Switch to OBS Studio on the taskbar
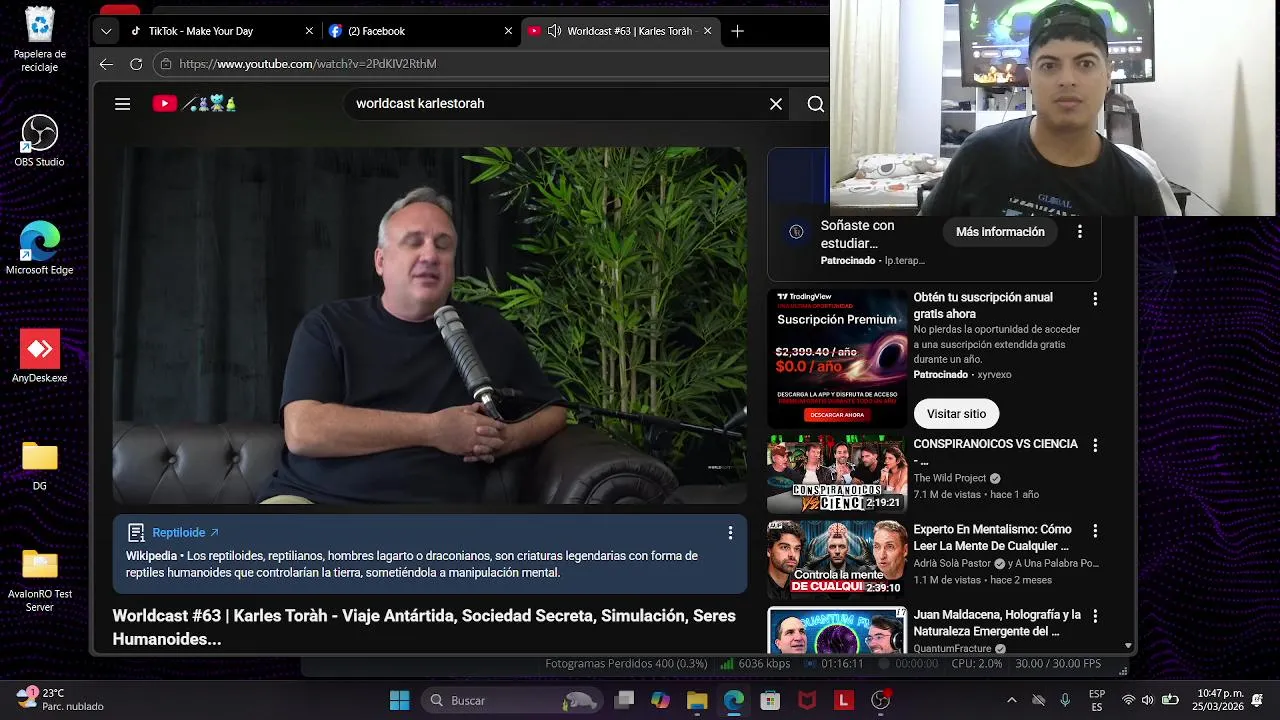Screen dimensions: 1280x720 pyautogui.click(x=881, y=700)
